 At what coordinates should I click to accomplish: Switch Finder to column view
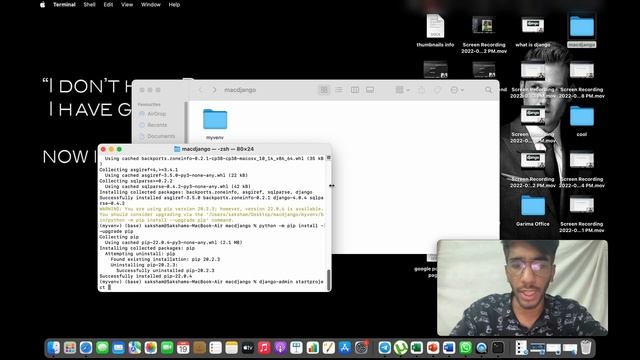[355, 90]
